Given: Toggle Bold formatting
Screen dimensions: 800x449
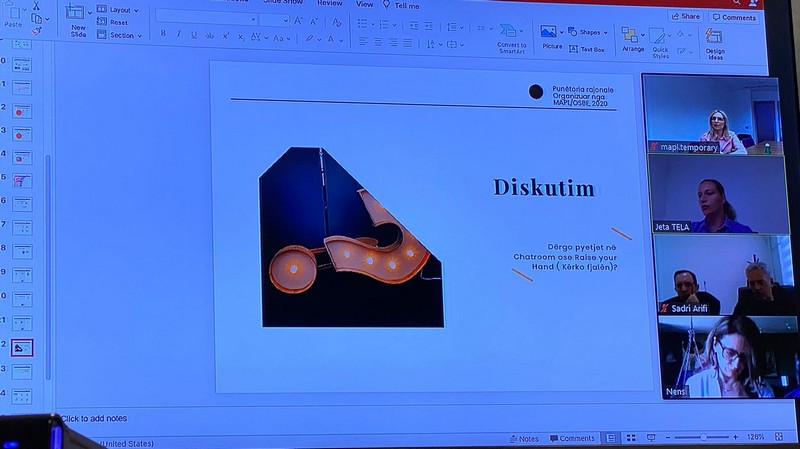Looking at the screenshot, I should pyautogui.click(x=163, y=33).
